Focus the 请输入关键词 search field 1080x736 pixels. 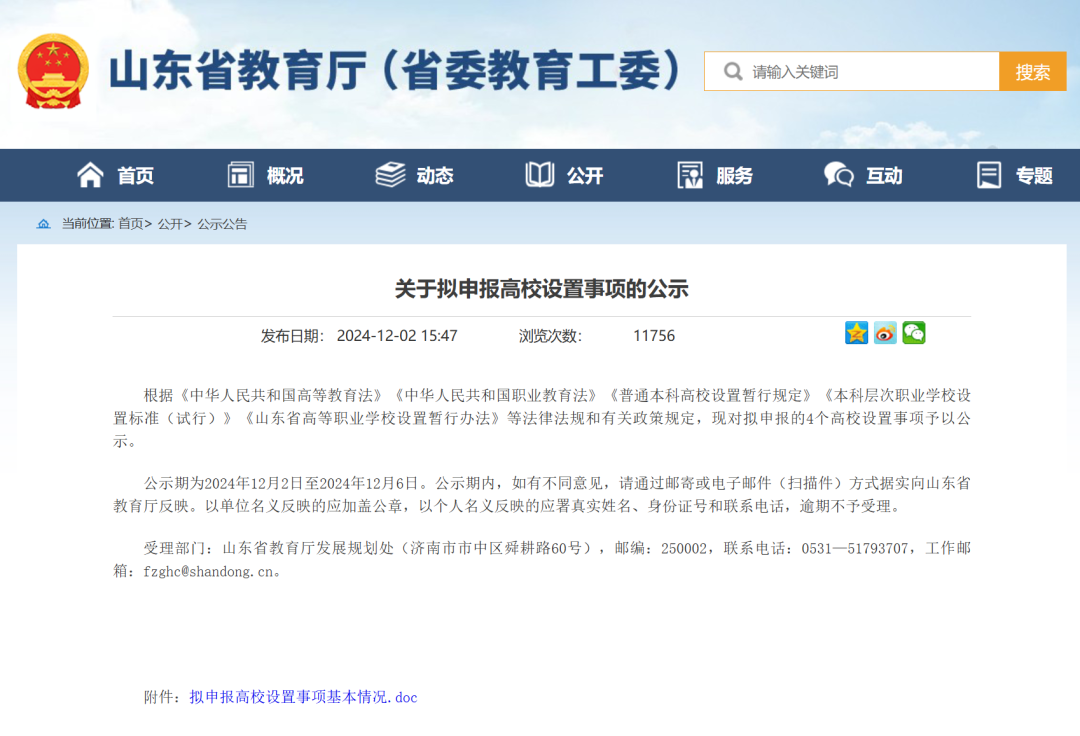click(852, 71)
